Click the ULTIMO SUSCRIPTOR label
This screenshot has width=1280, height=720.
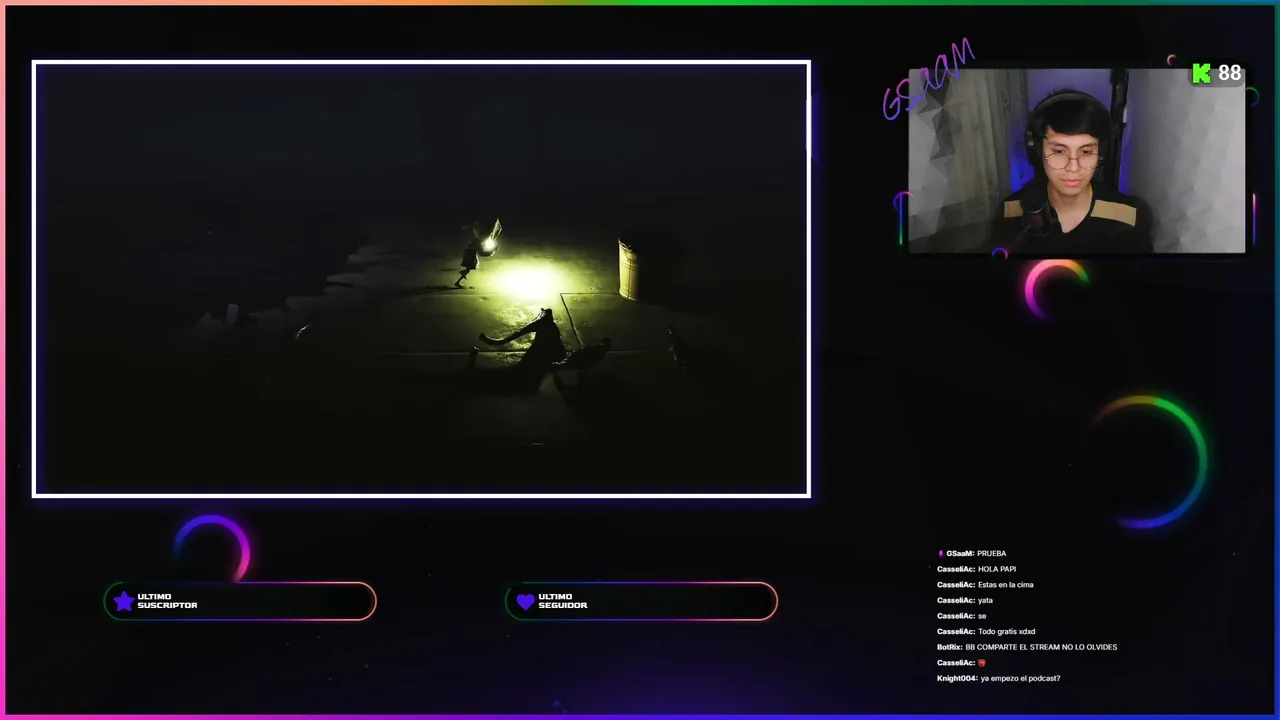click(x=167, y=601)
